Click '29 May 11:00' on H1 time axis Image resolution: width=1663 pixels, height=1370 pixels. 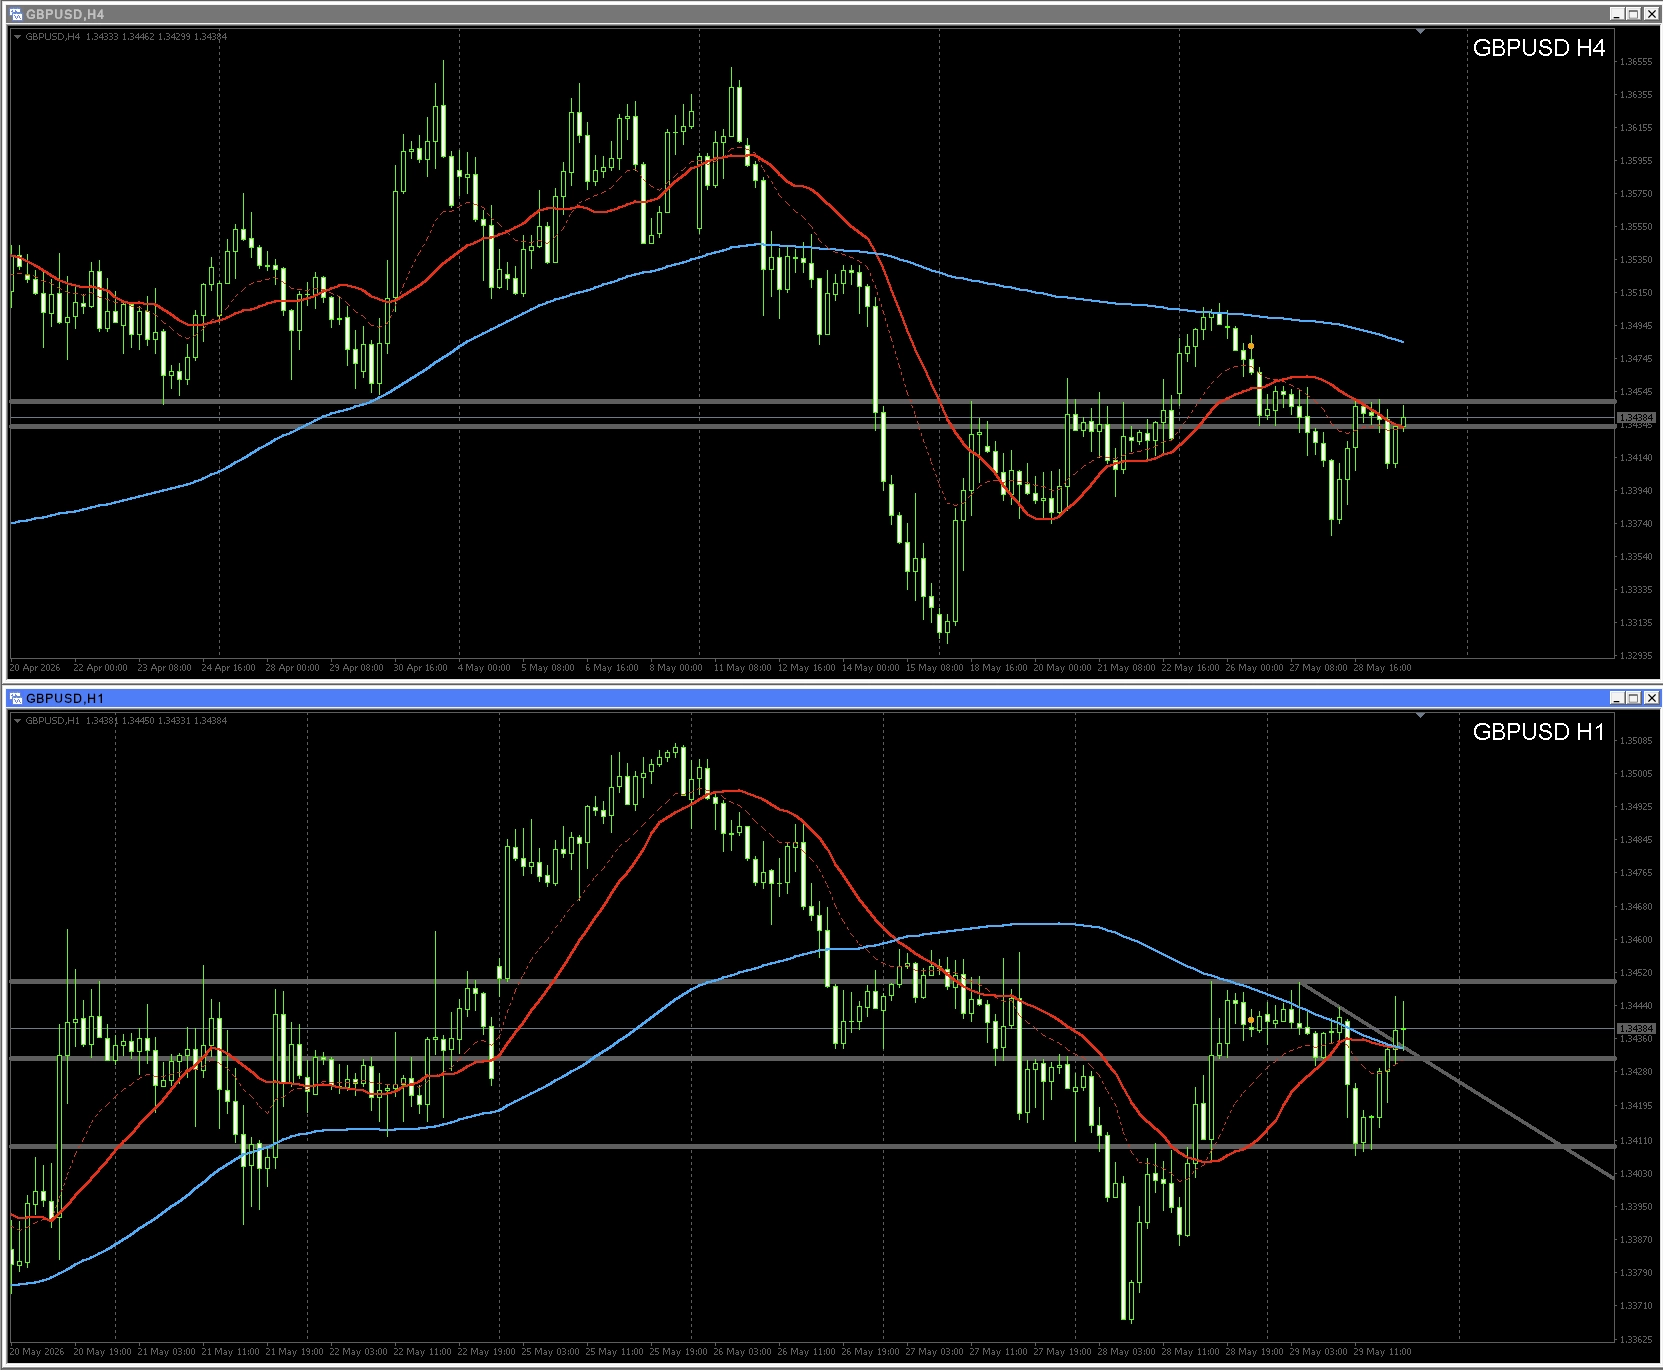click(x=1382, y=1352)
